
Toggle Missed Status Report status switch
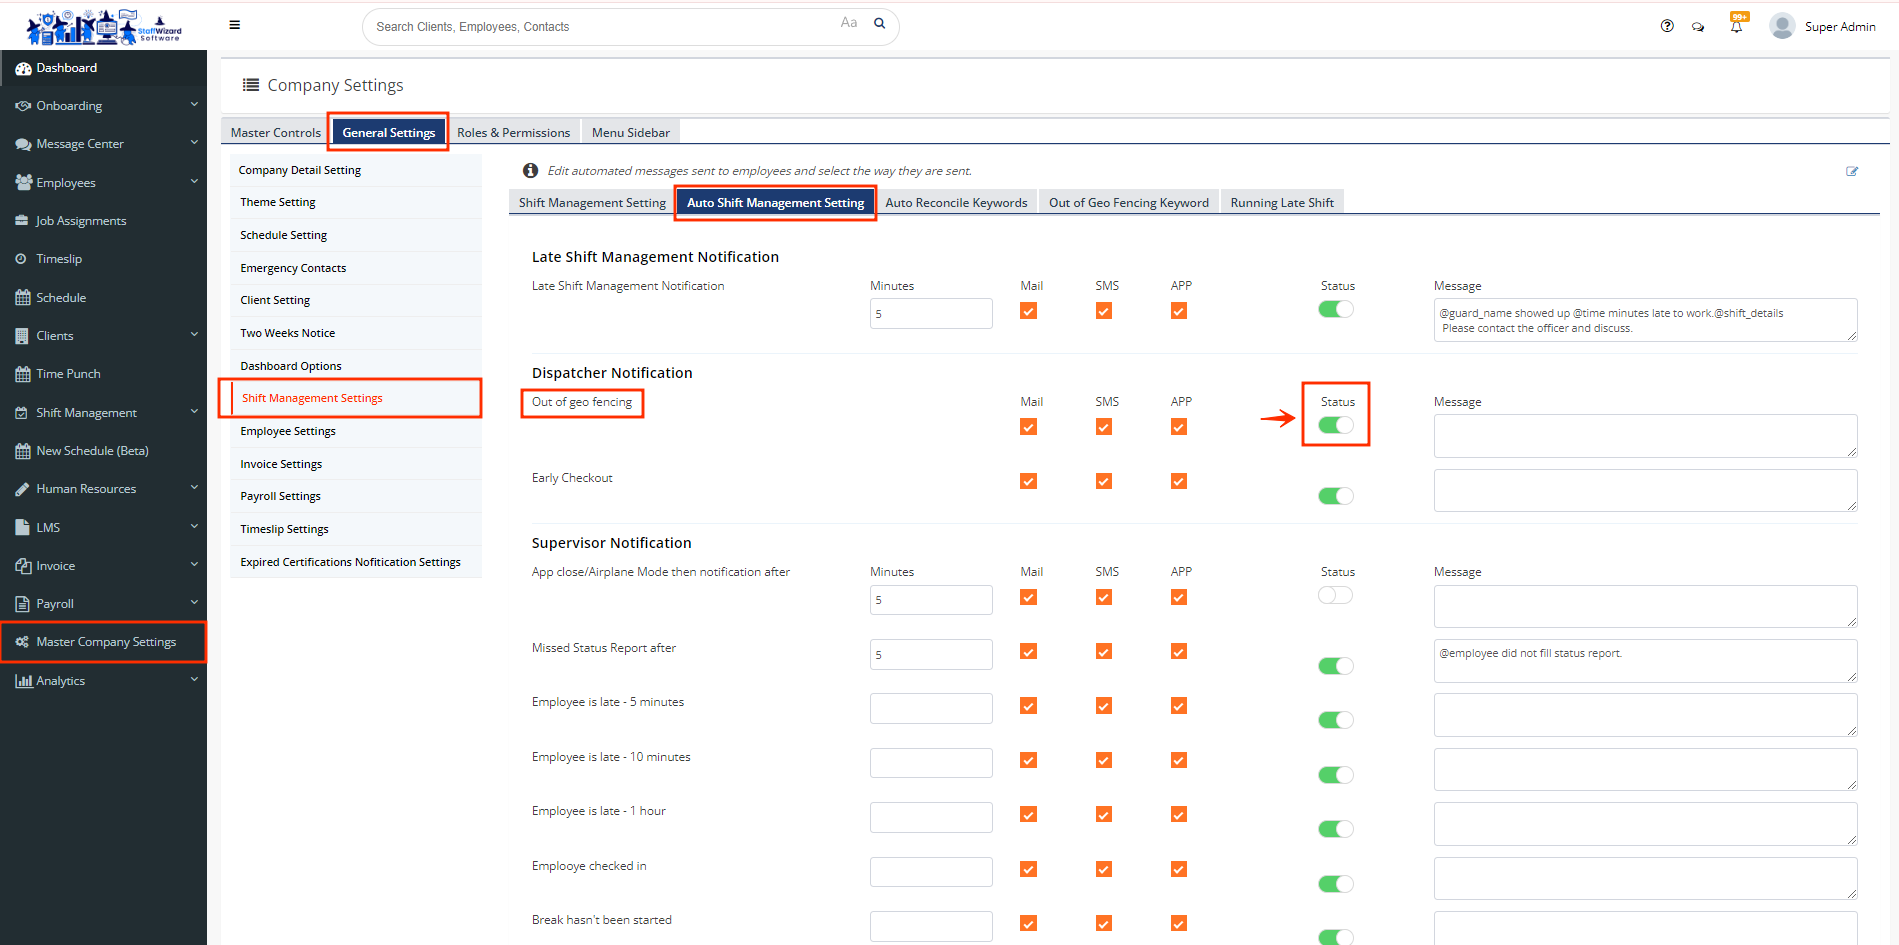1335,666
